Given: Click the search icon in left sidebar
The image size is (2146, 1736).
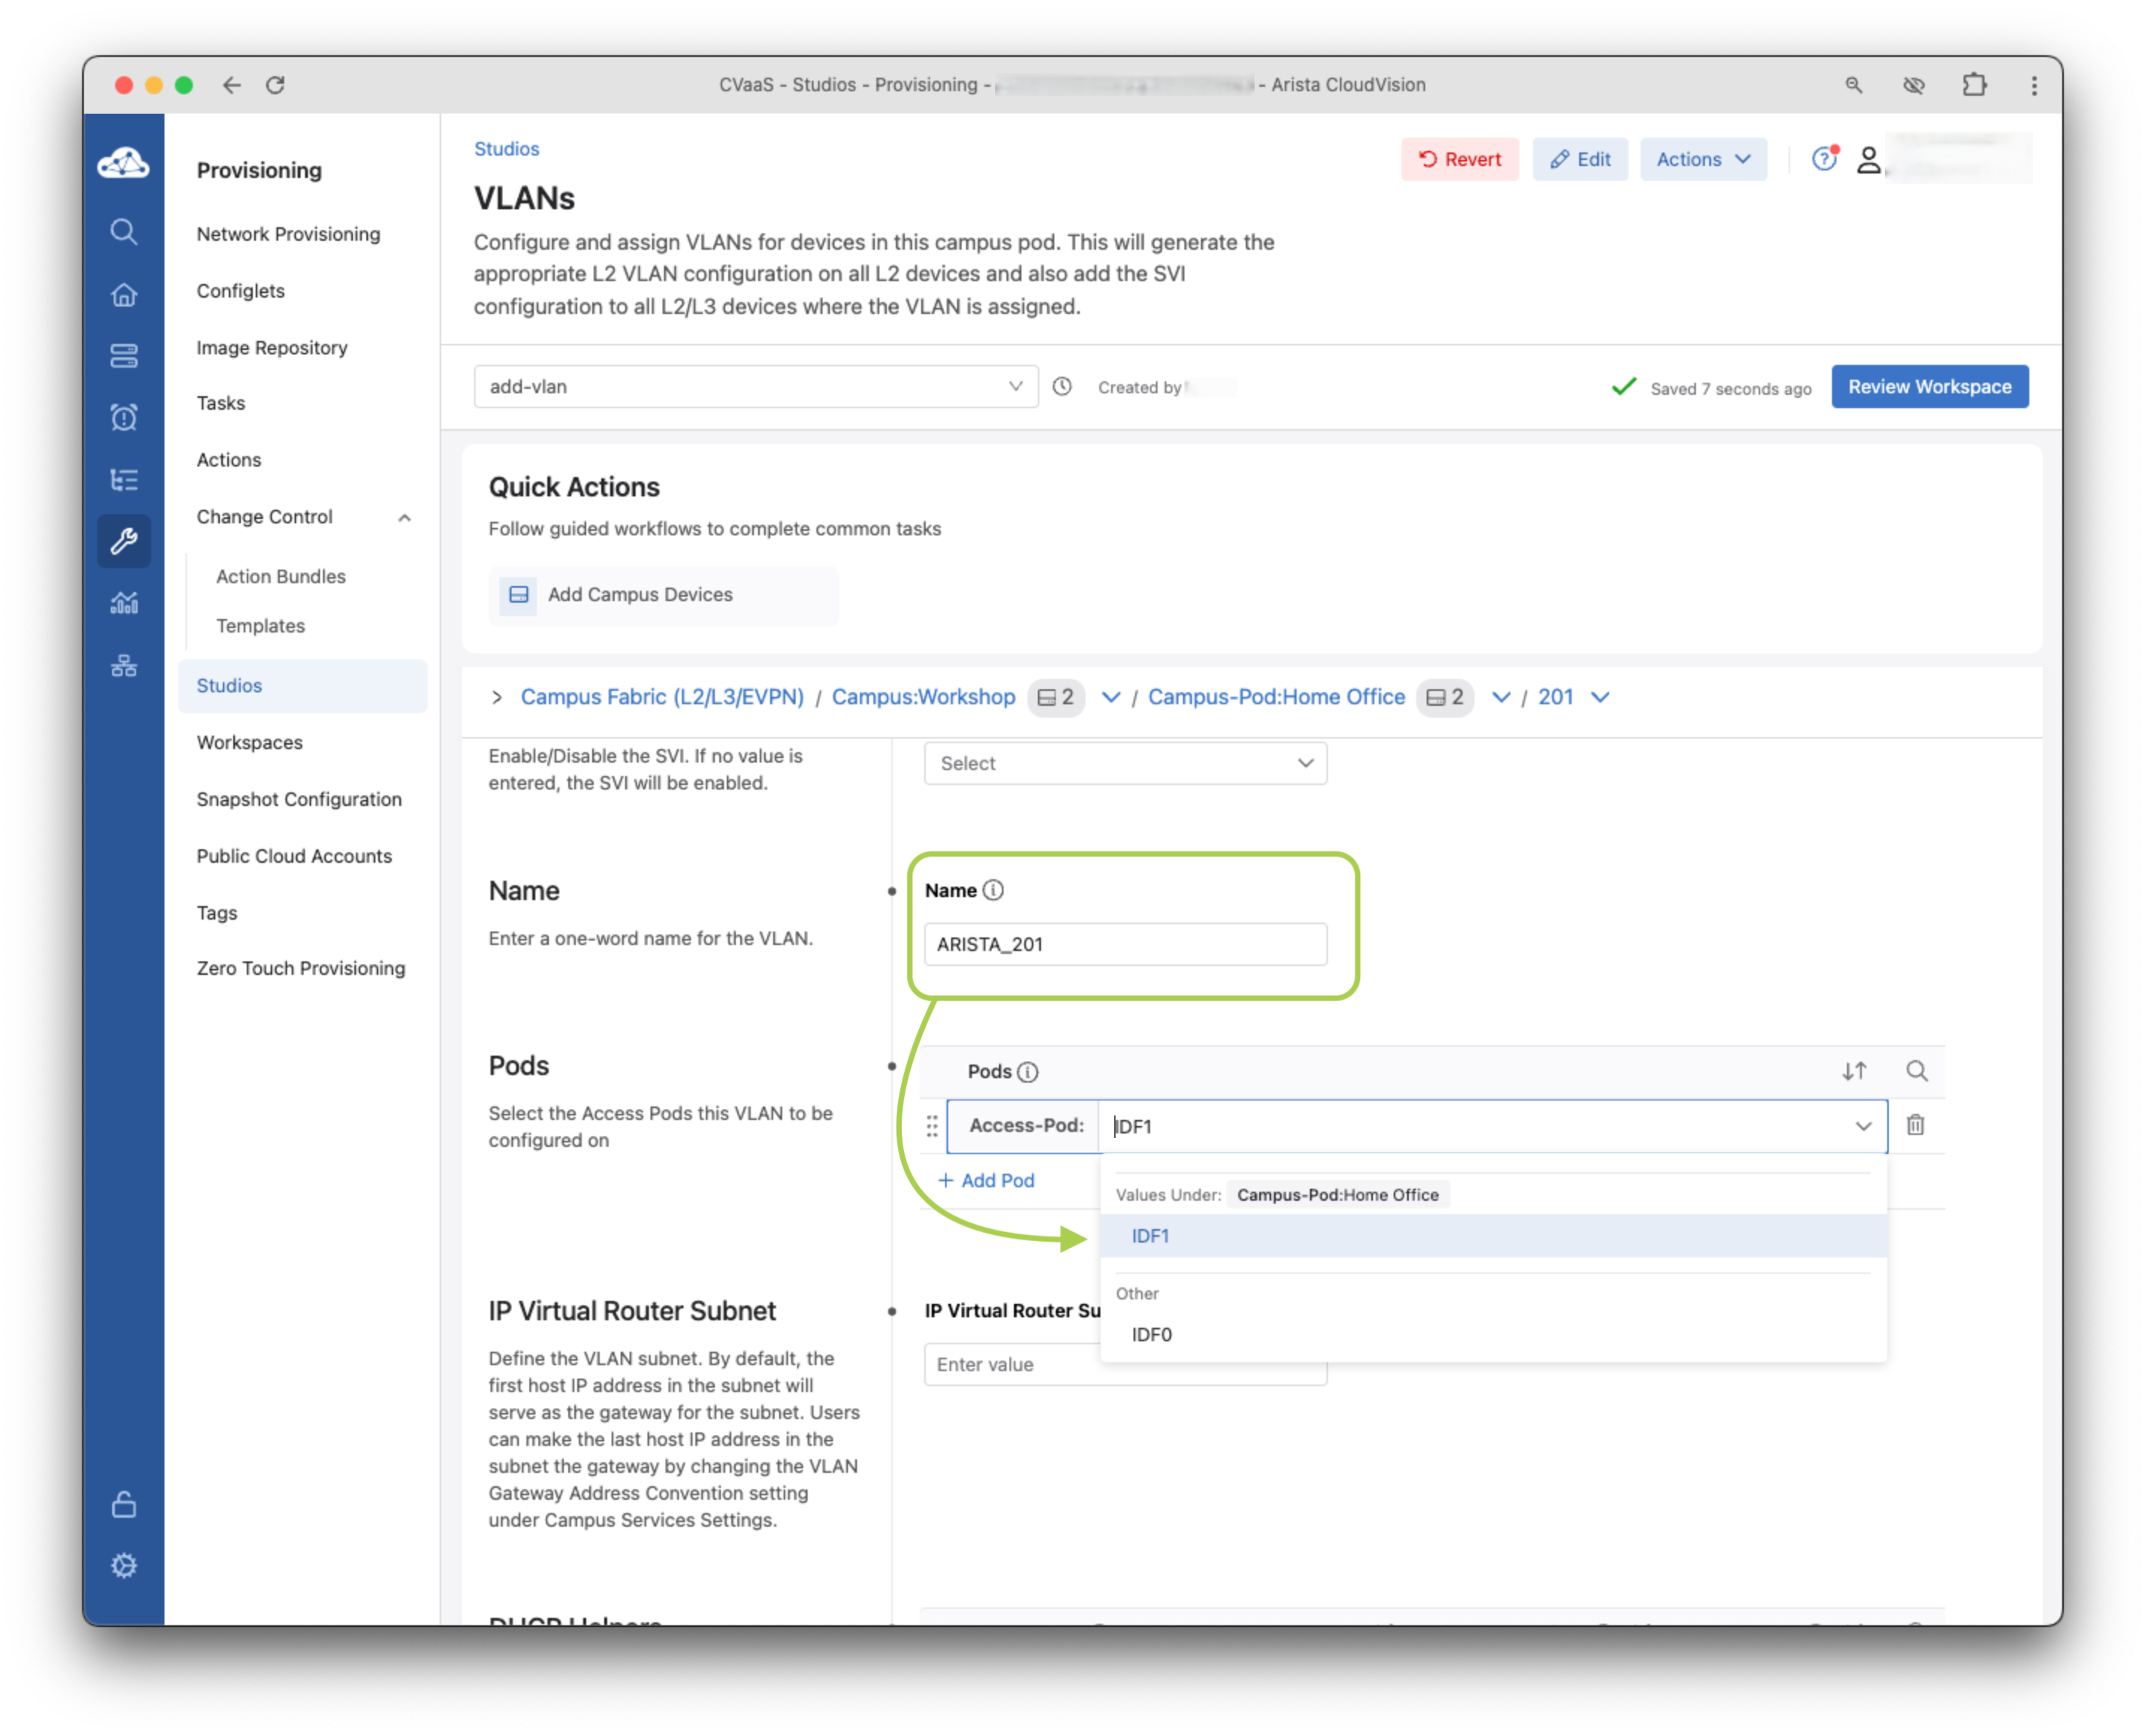Looking at the screenshot, I should pos(123,232).
